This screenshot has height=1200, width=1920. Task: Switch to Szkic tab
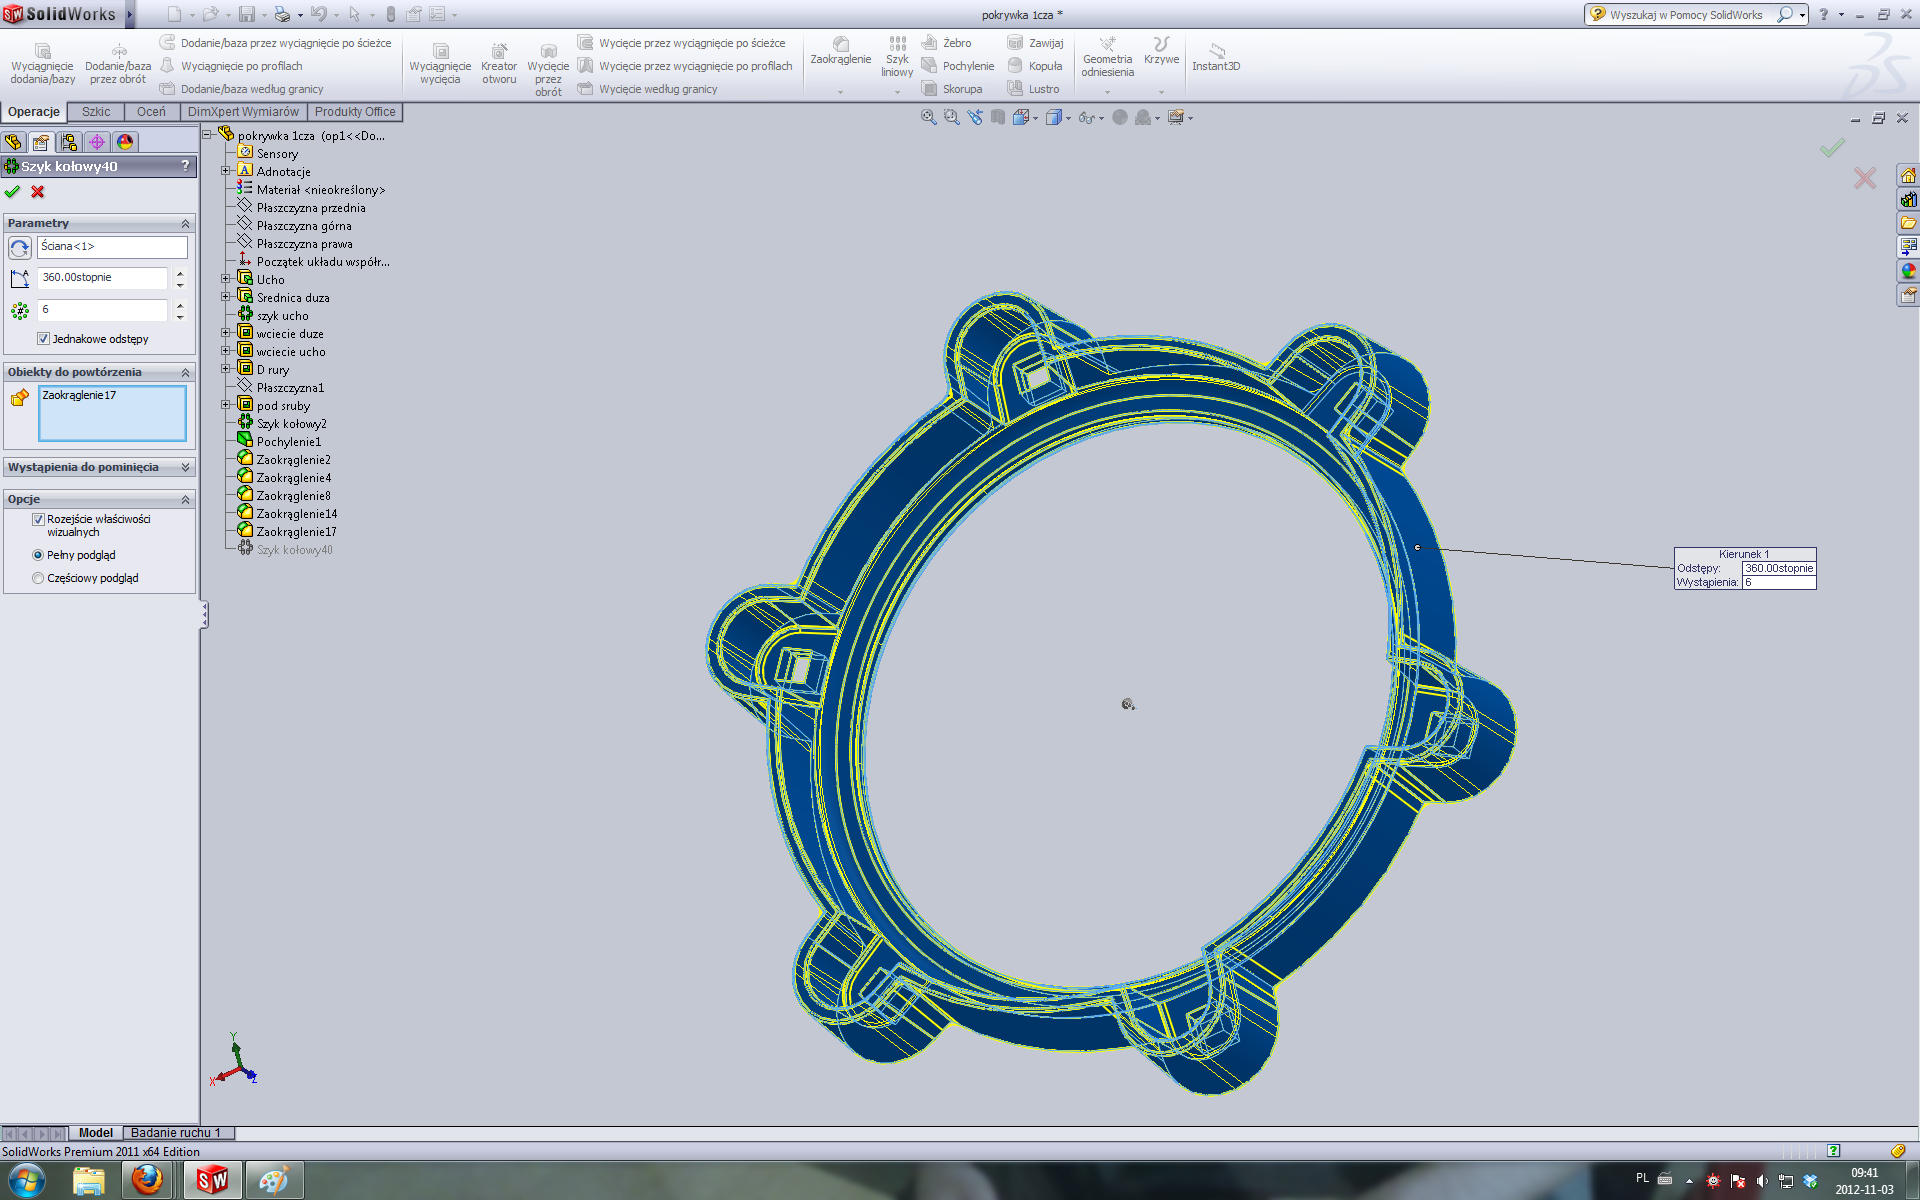[x=96, y=112]
